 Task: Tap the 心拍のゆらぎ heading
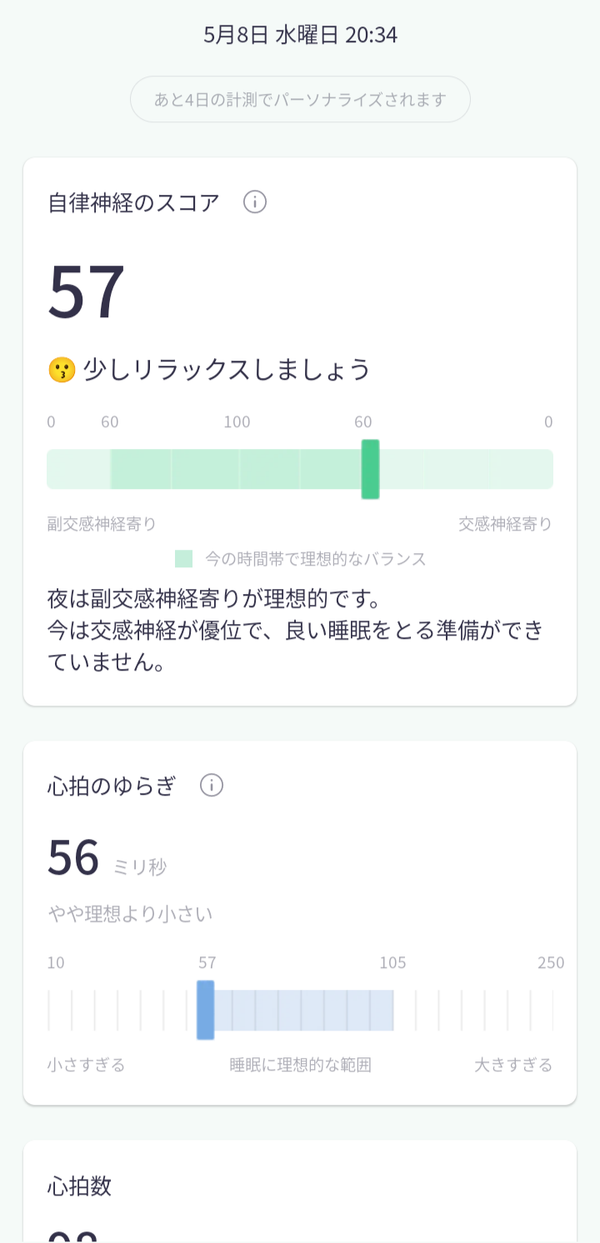coord(112,786)
